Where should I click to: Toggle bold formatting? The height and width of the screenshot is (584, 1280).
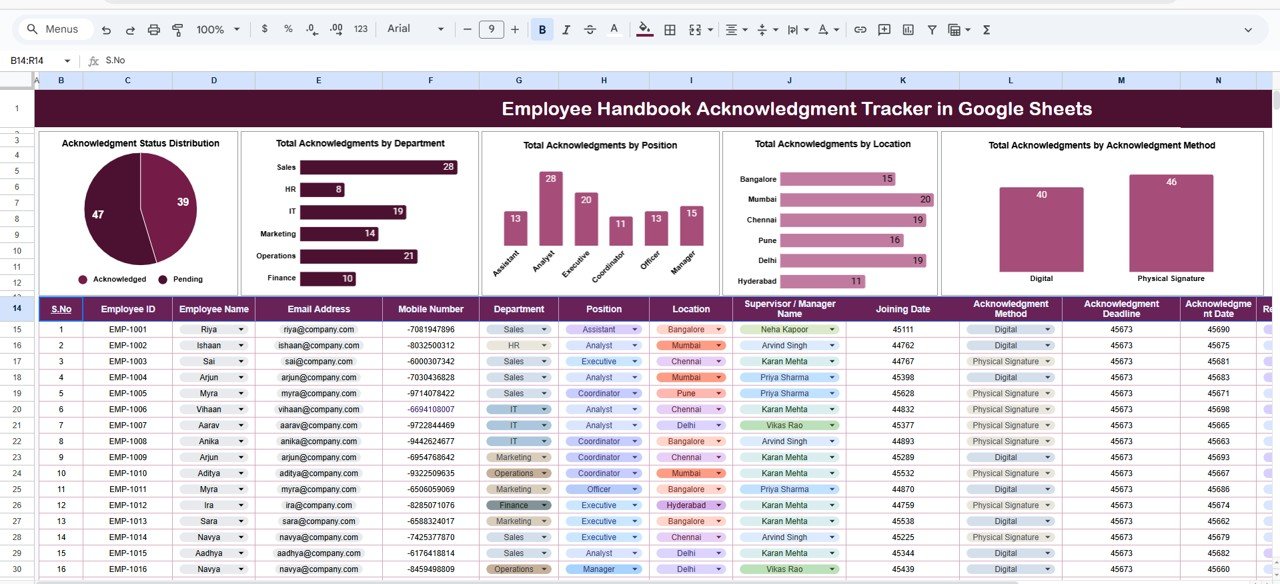point(542,30)
